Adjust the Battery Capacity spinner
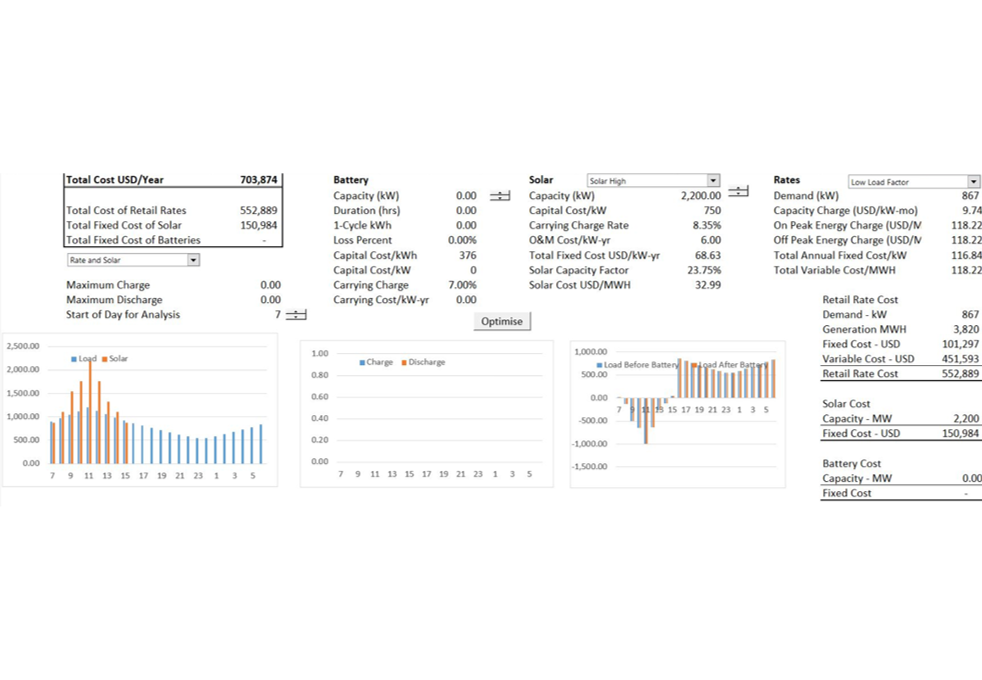982x680 pixels. point(500,196)
